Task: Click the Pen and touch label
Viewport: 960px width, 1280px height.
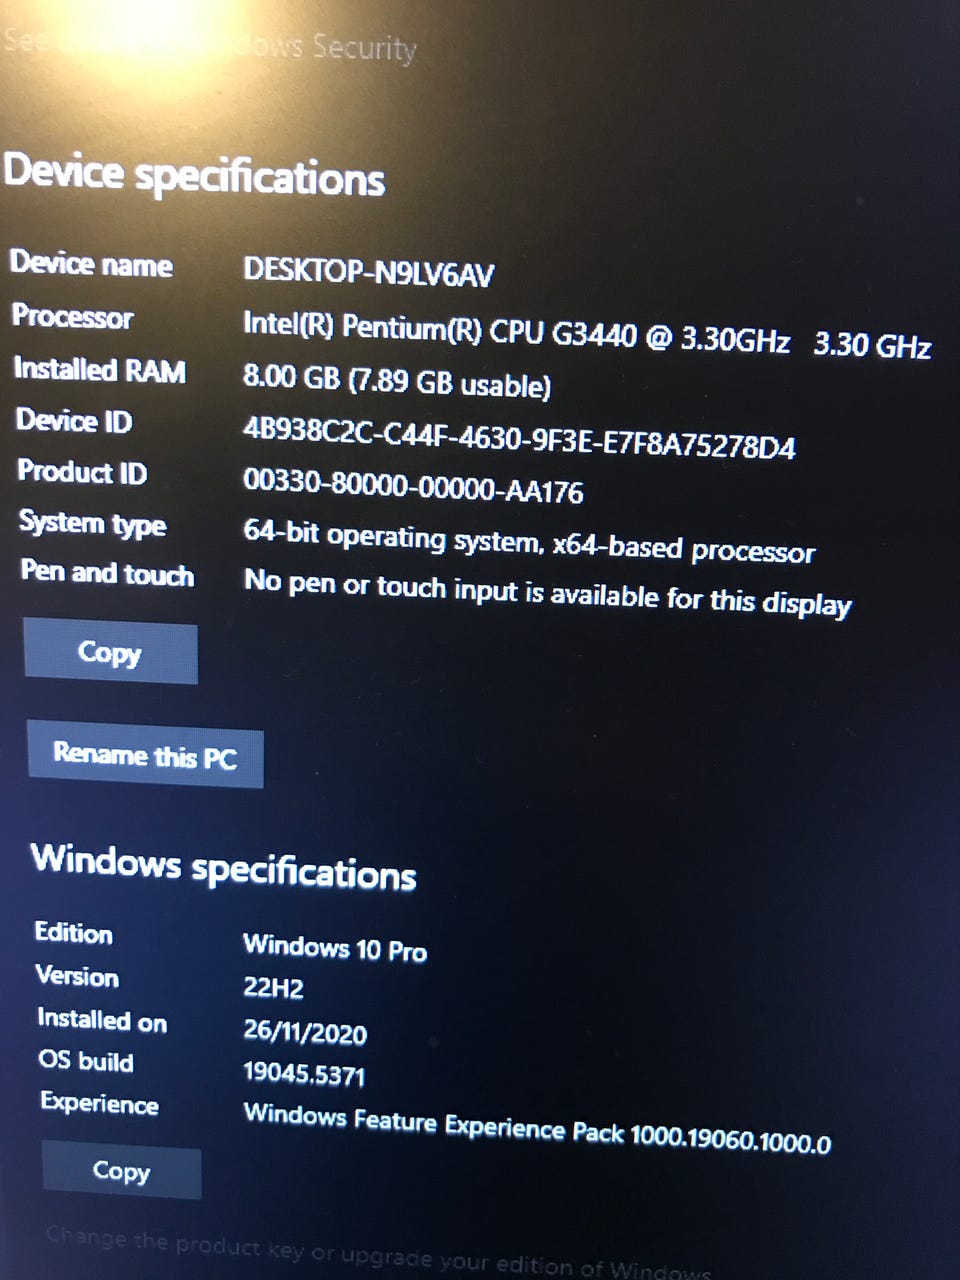Action: click(107, 573)
